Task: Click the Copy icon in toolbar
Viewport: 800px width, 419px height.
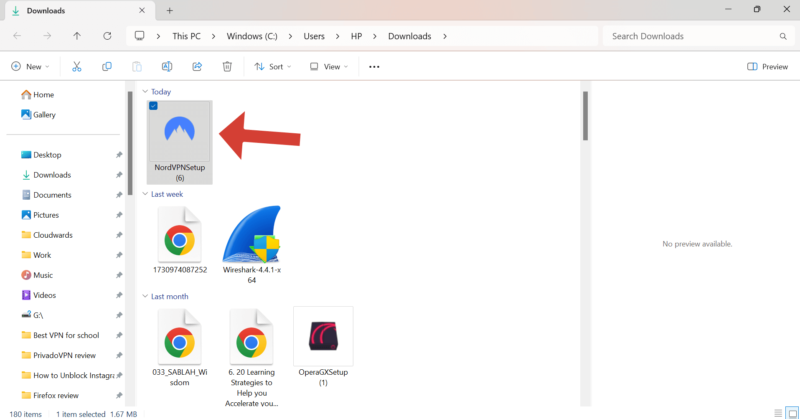Action: point(107,66)
